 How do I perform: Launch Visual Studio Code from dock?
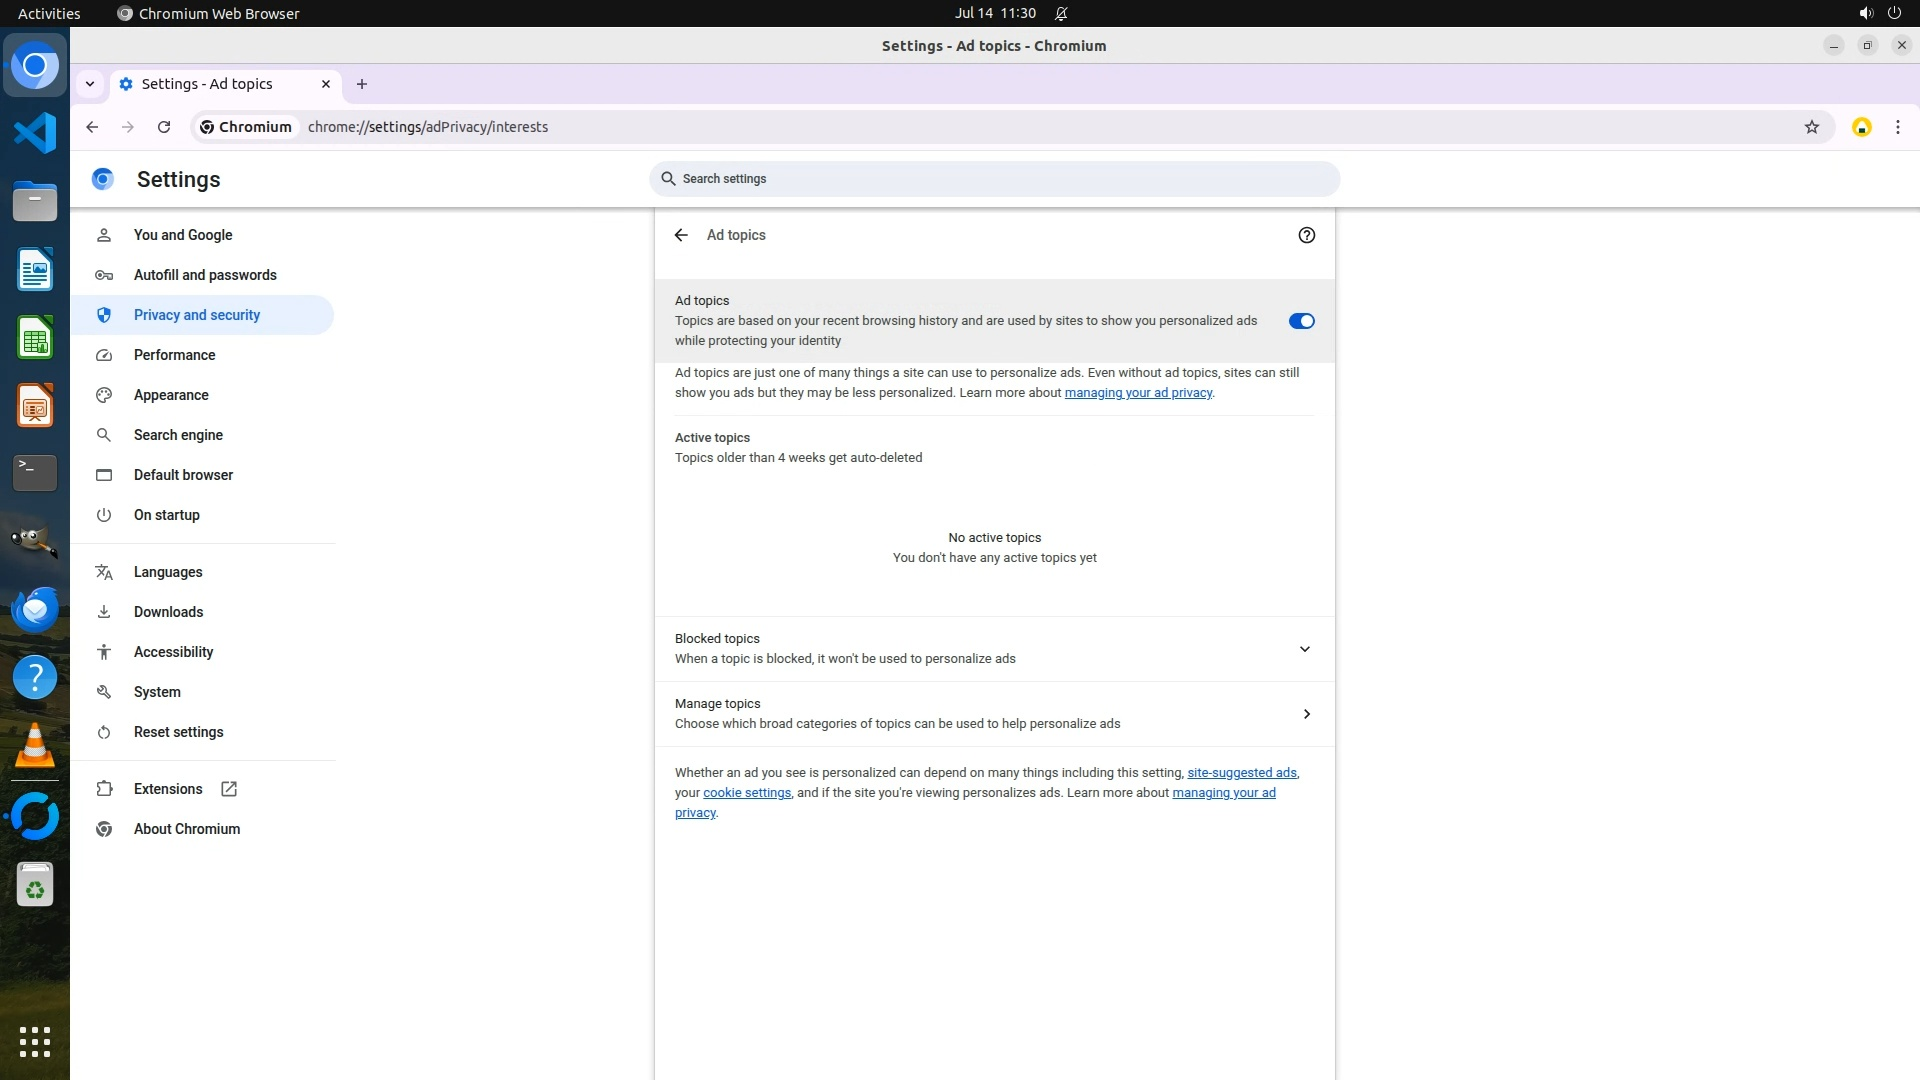tap(35, 133)
